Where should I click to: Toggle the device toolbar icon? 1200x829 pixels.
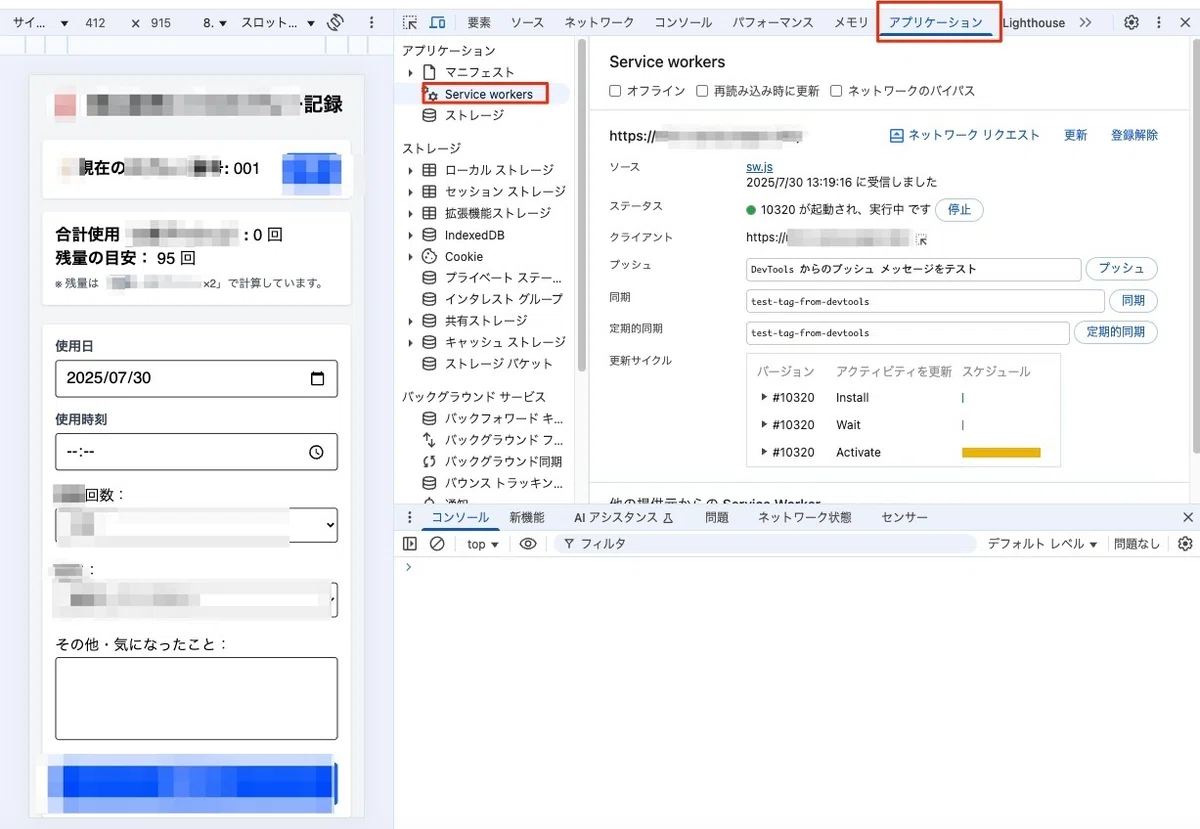[437, 22]
